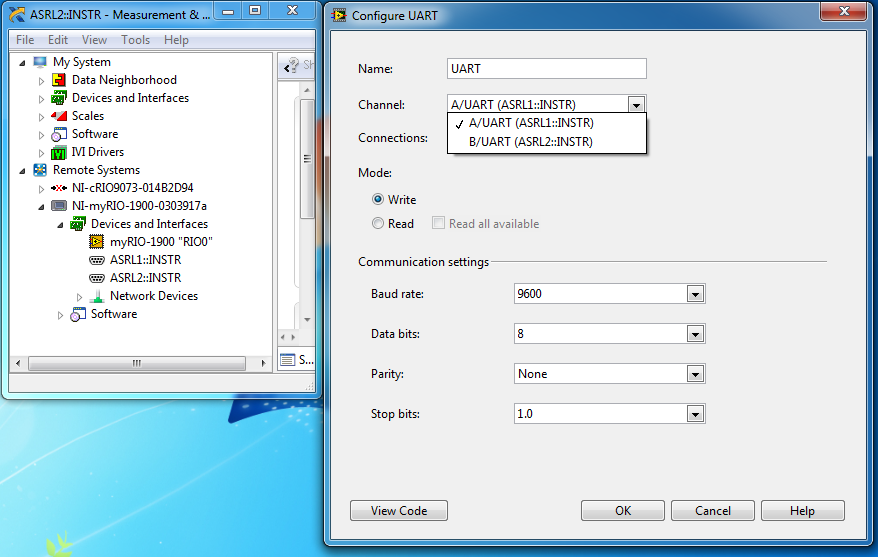878x557 pixels.
Task: Click the IVI Drivers icon
Action: pos(59,152)
